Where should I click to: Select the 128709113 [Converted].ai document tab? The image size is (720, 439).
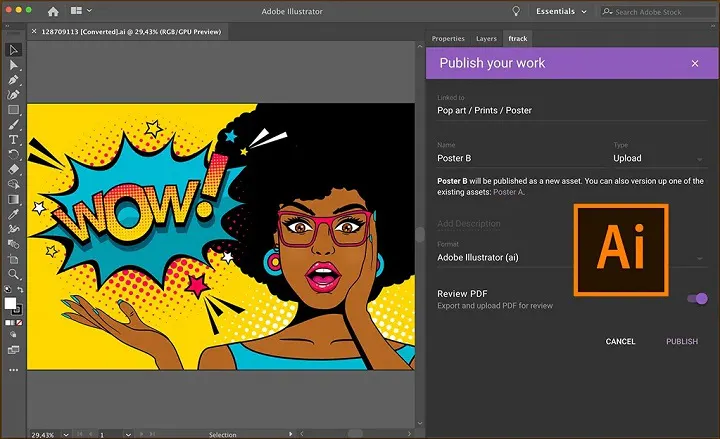[131, 32]
